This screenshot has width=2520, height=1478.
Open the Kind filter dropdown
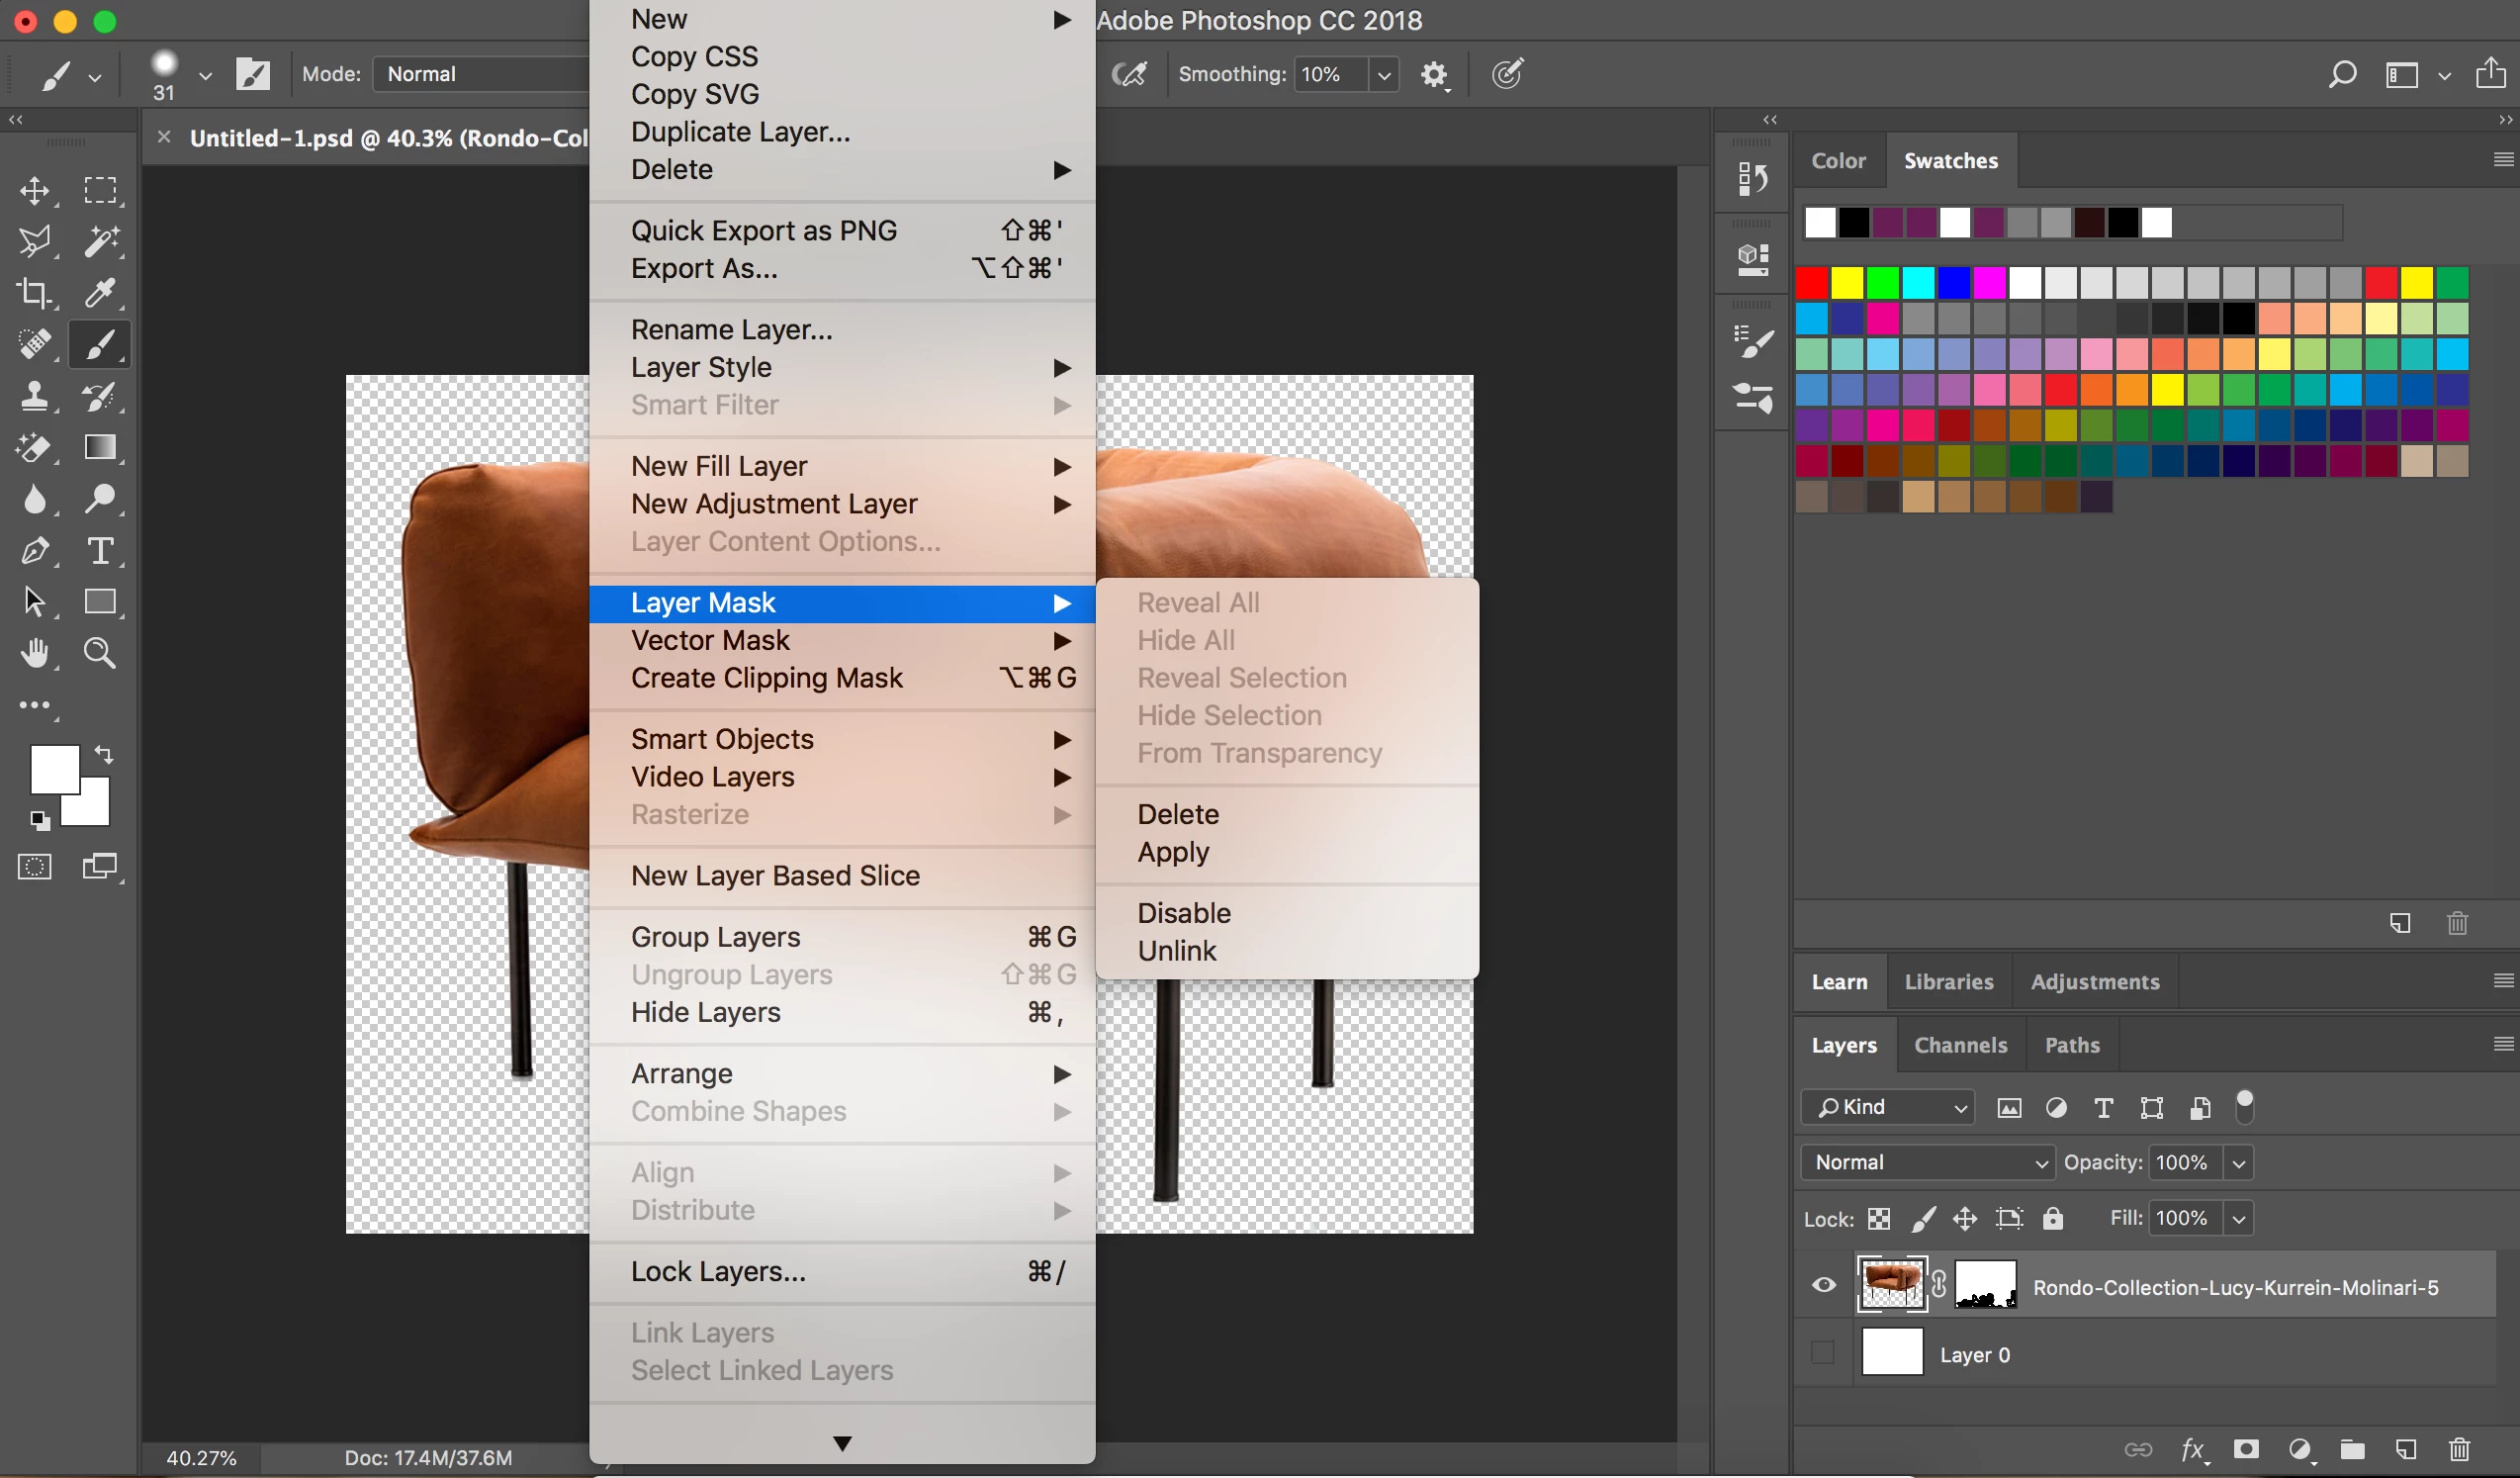pyautogui.click(x=1887, y=1107)
